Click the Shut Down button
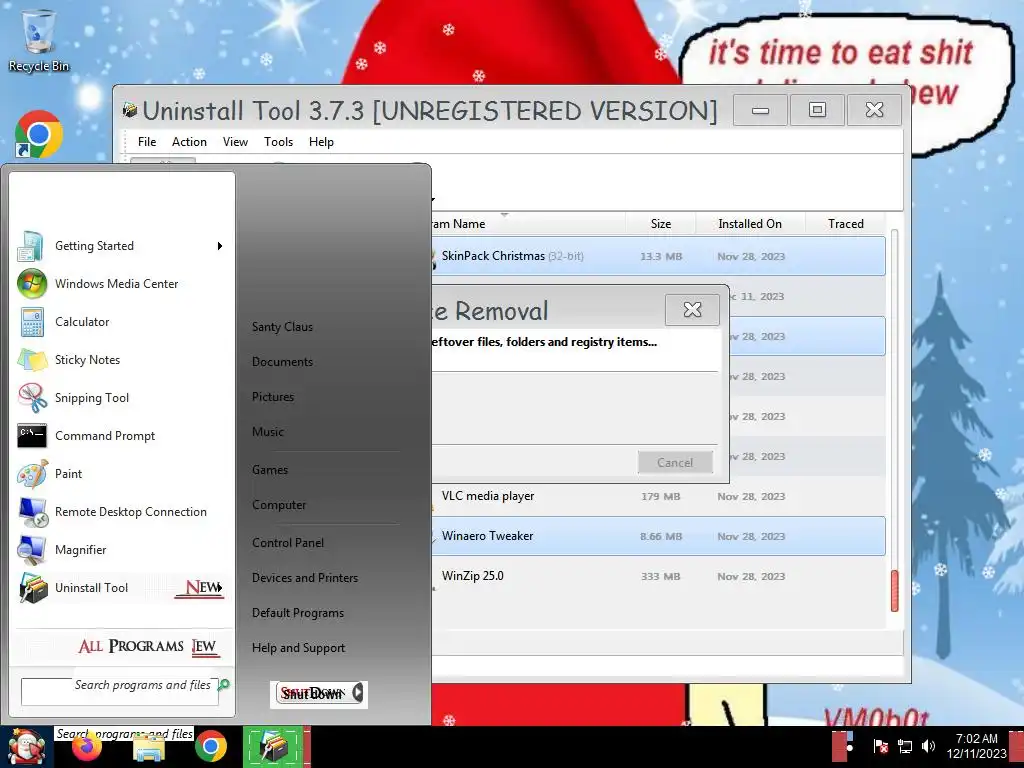 313,693
